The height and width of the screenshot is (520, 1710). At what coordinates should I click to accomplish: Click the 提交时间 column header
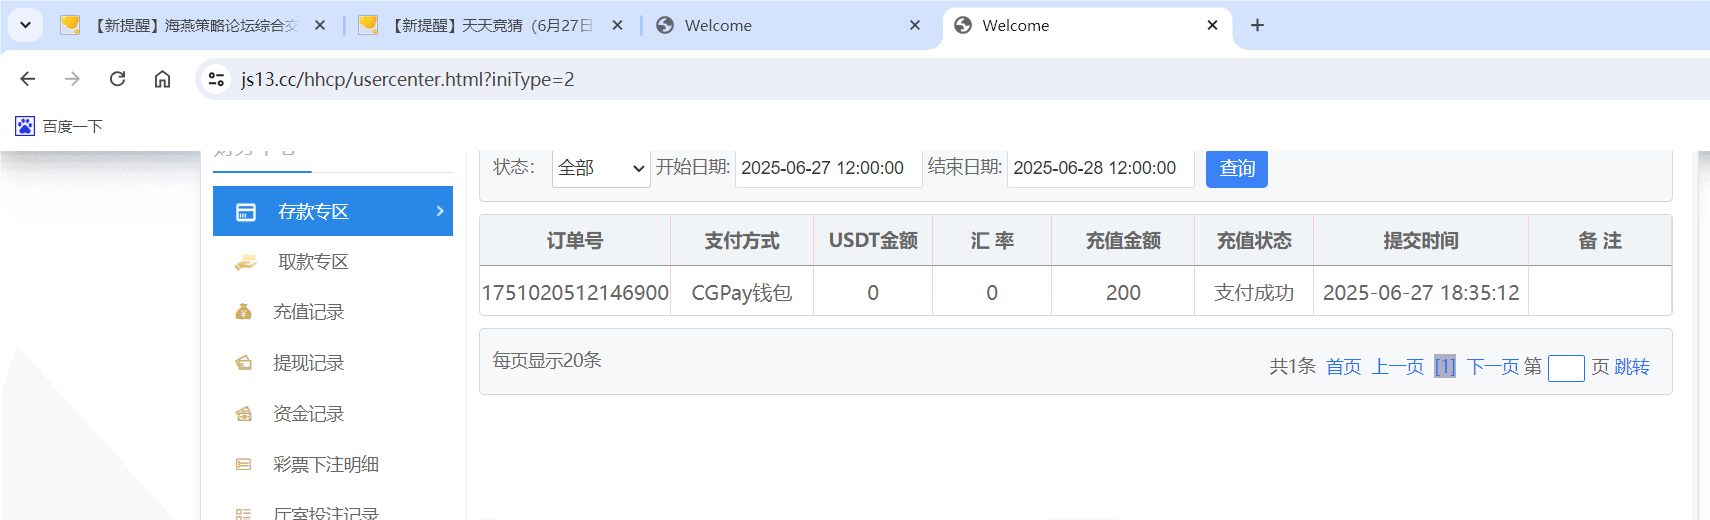pos(1421,241)
